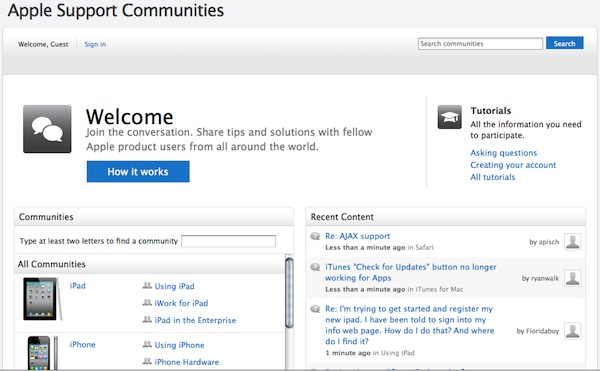Viewport: 600px width, 371px height.
Task: Click the Welcome speech bubbles icon
Action: coord(47,129)
